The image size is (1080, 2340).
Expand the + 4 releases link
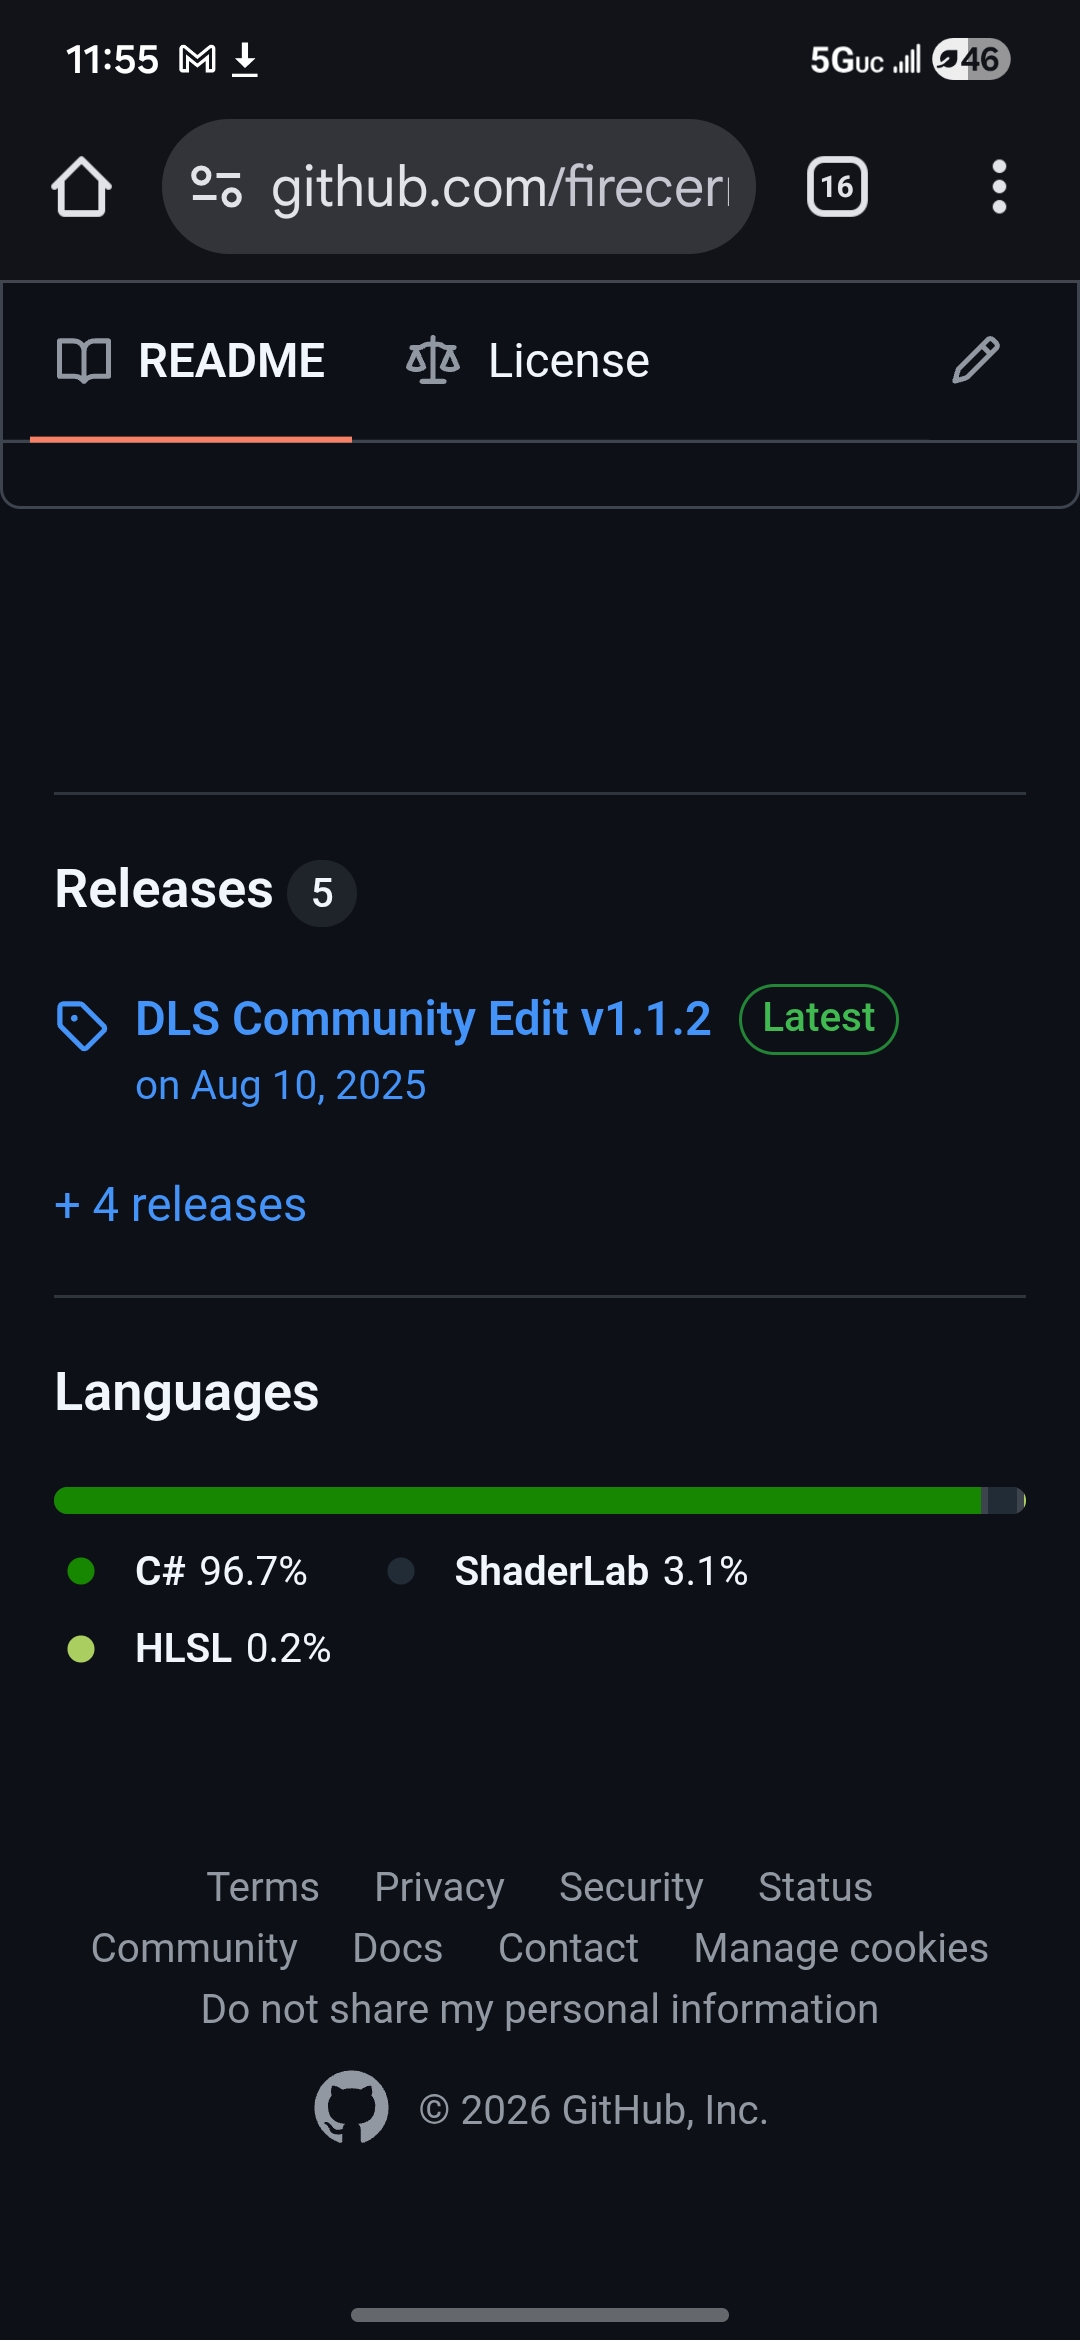click(x=181, y=1205)
